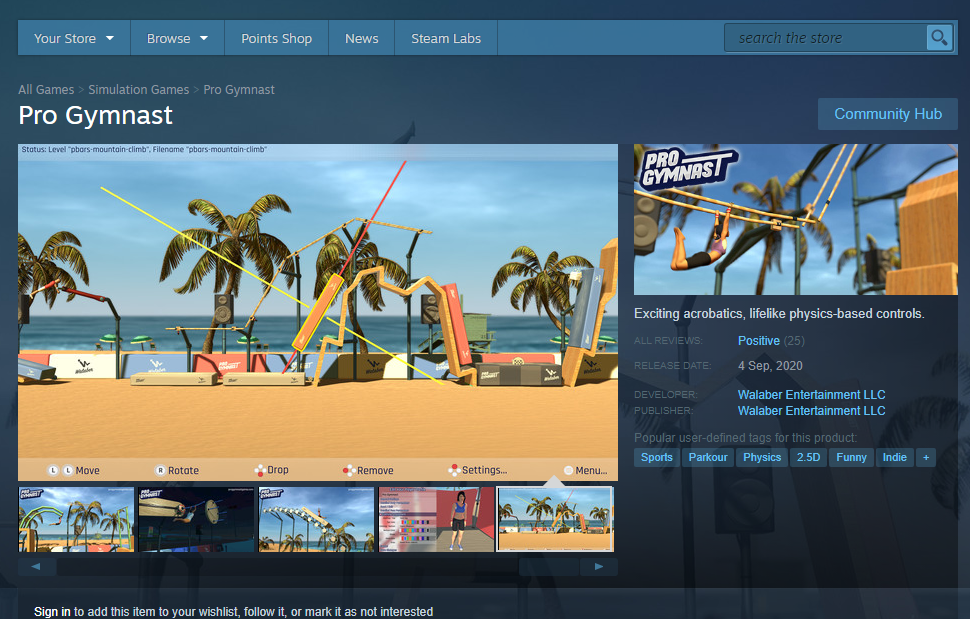This screenshot has width=970, height=619.
Task: Go to the Points Shop tab
Action: click(x=277, y=38)
